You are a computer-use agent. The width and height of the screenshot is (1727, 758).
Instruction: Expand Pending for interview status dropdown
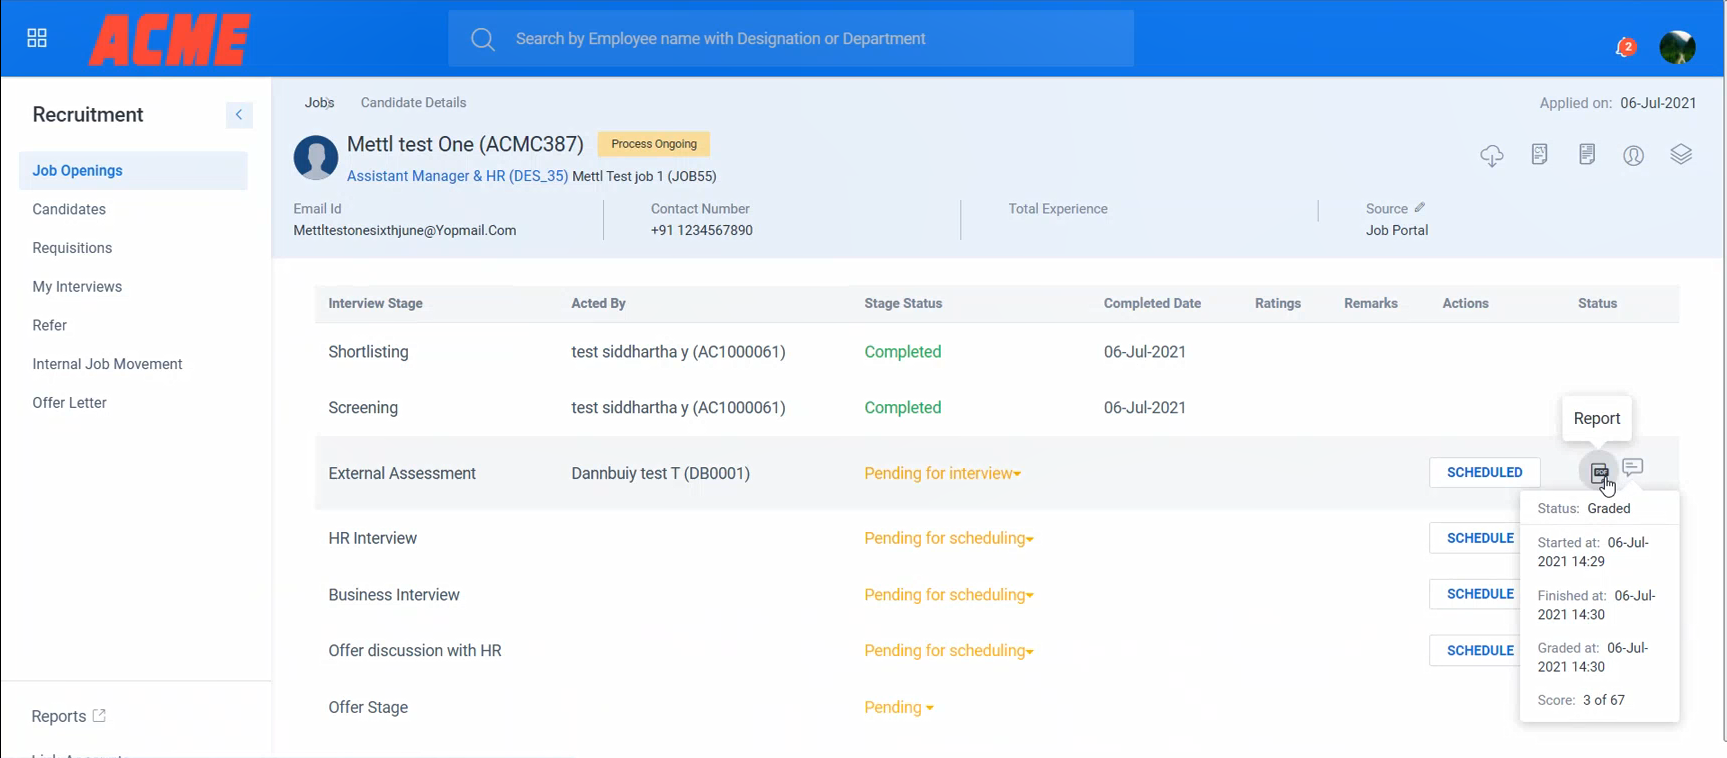point(943,474)
